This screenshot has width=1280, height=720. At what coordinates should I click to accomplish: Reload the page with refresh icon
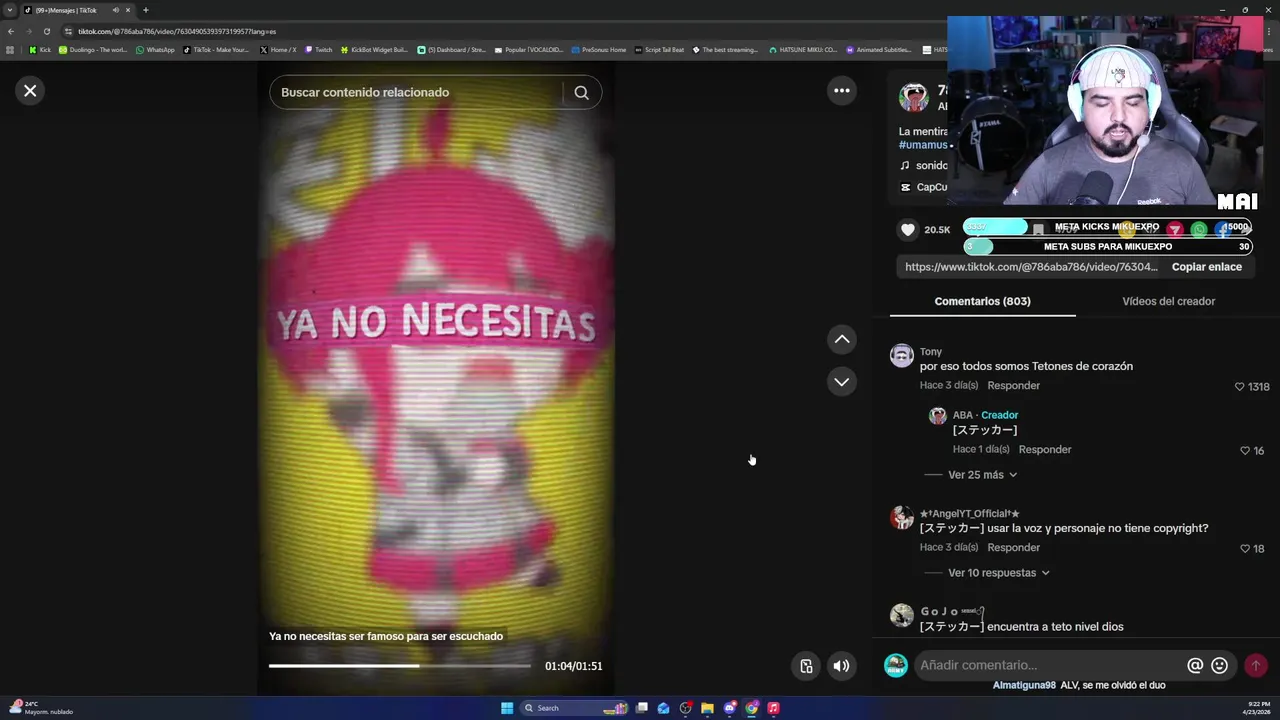point(46,31)
